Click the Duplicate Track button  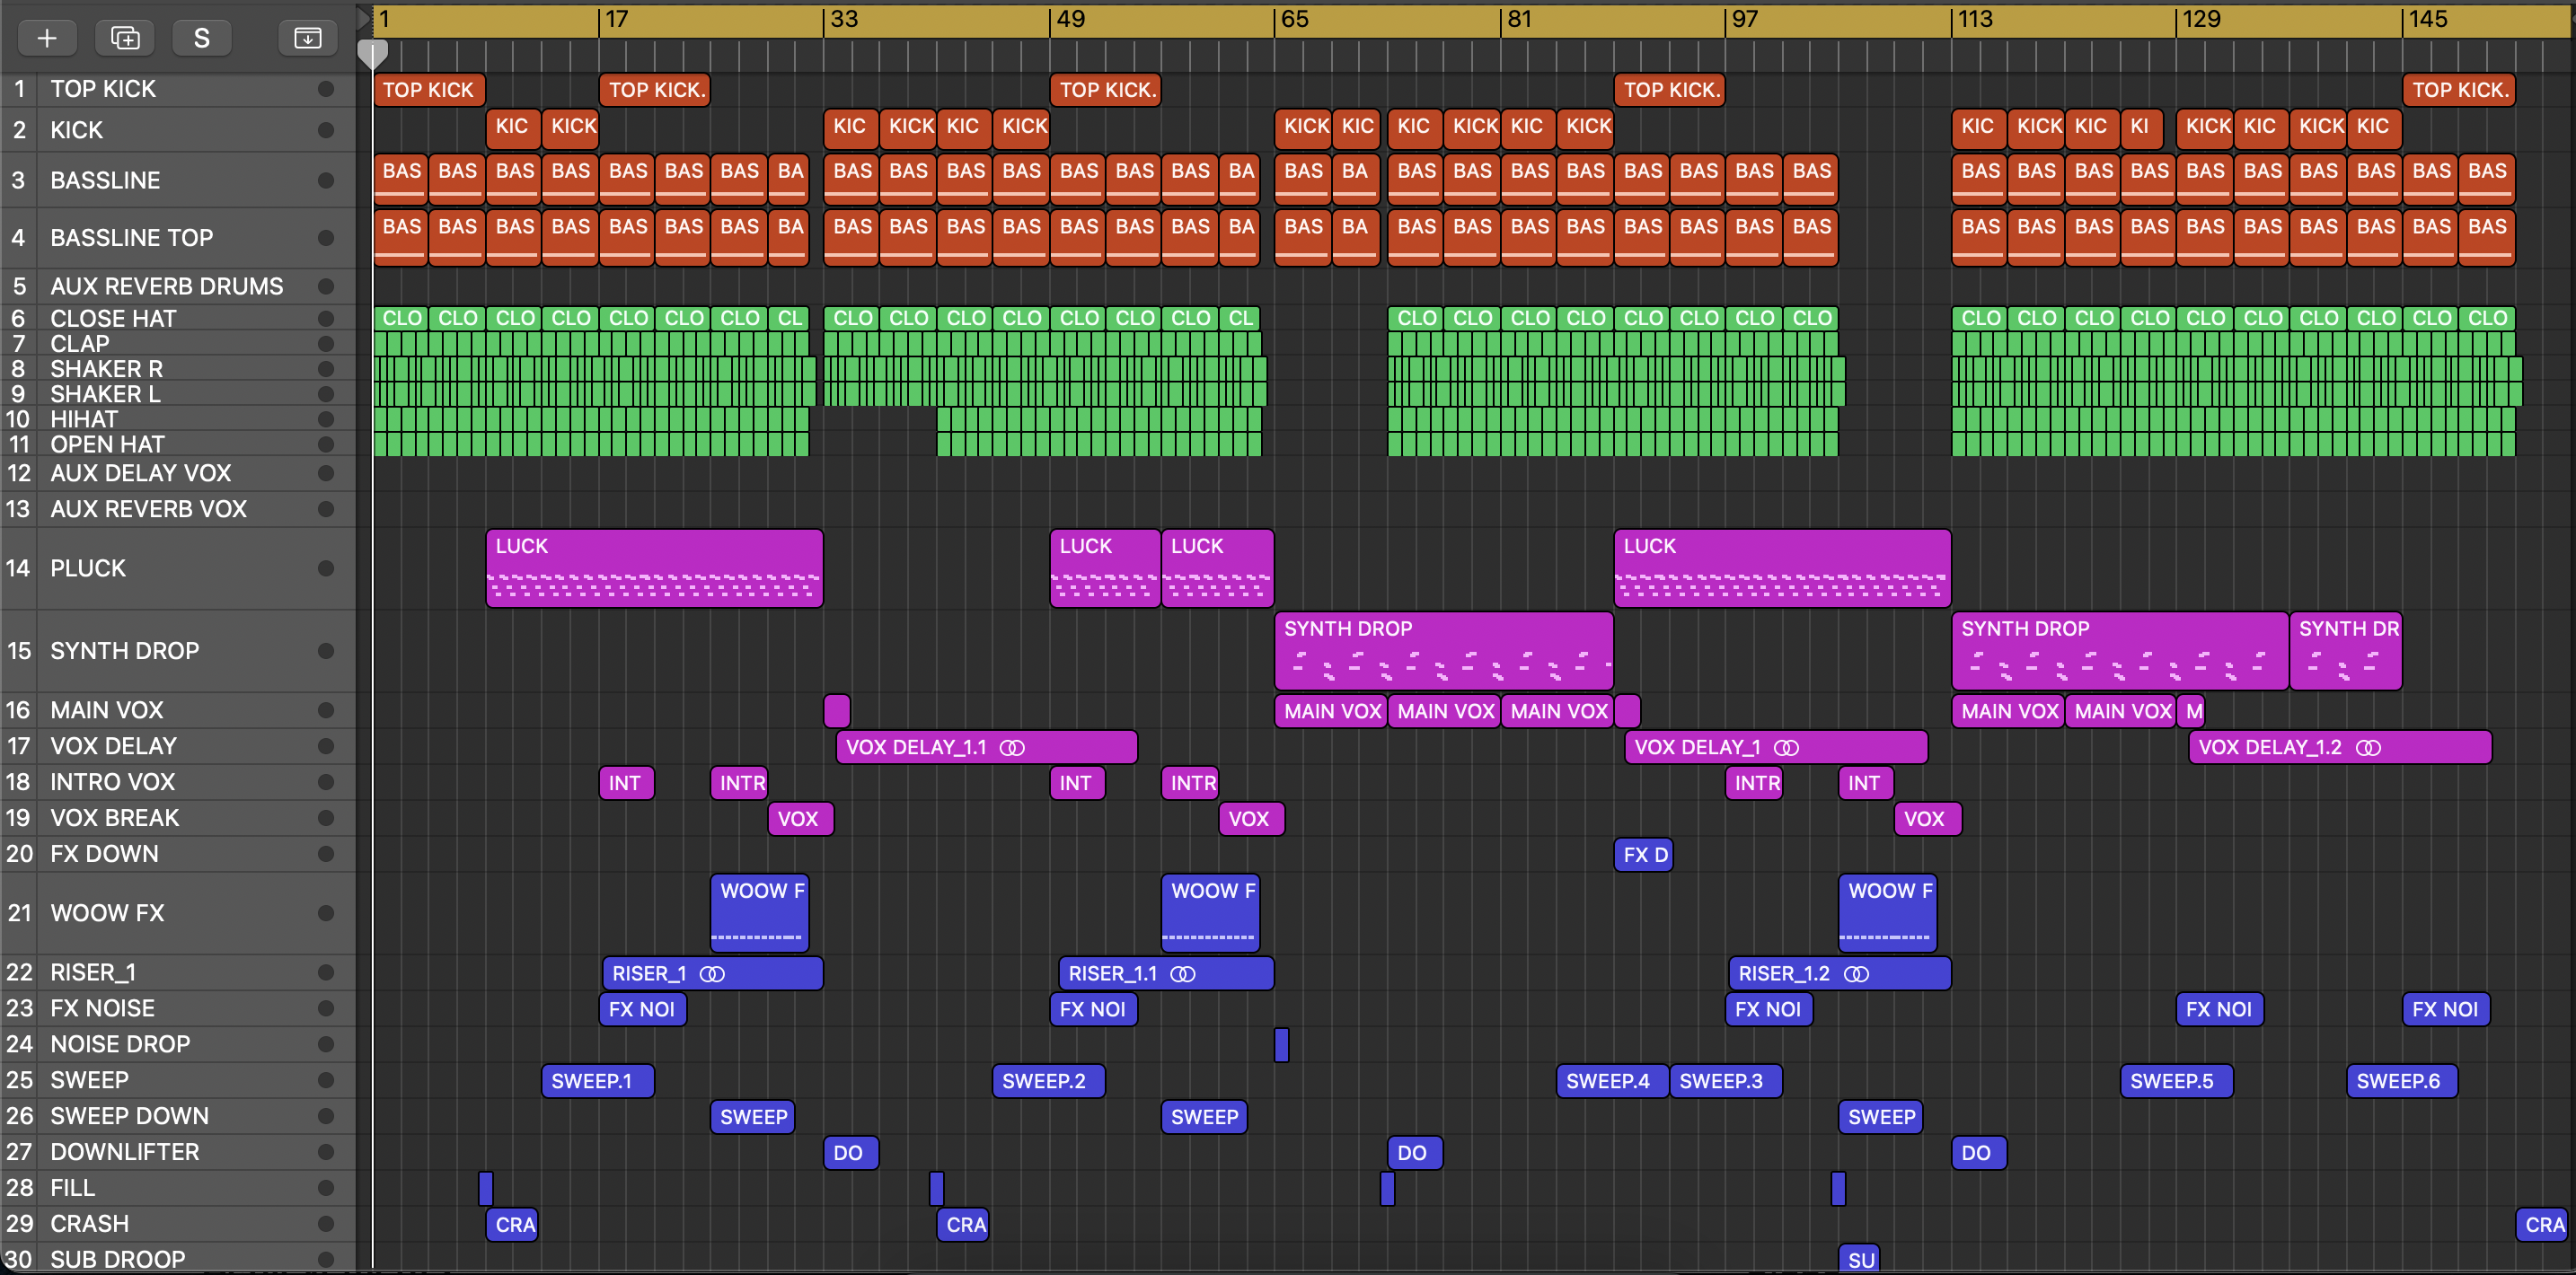tap(125, 38)
